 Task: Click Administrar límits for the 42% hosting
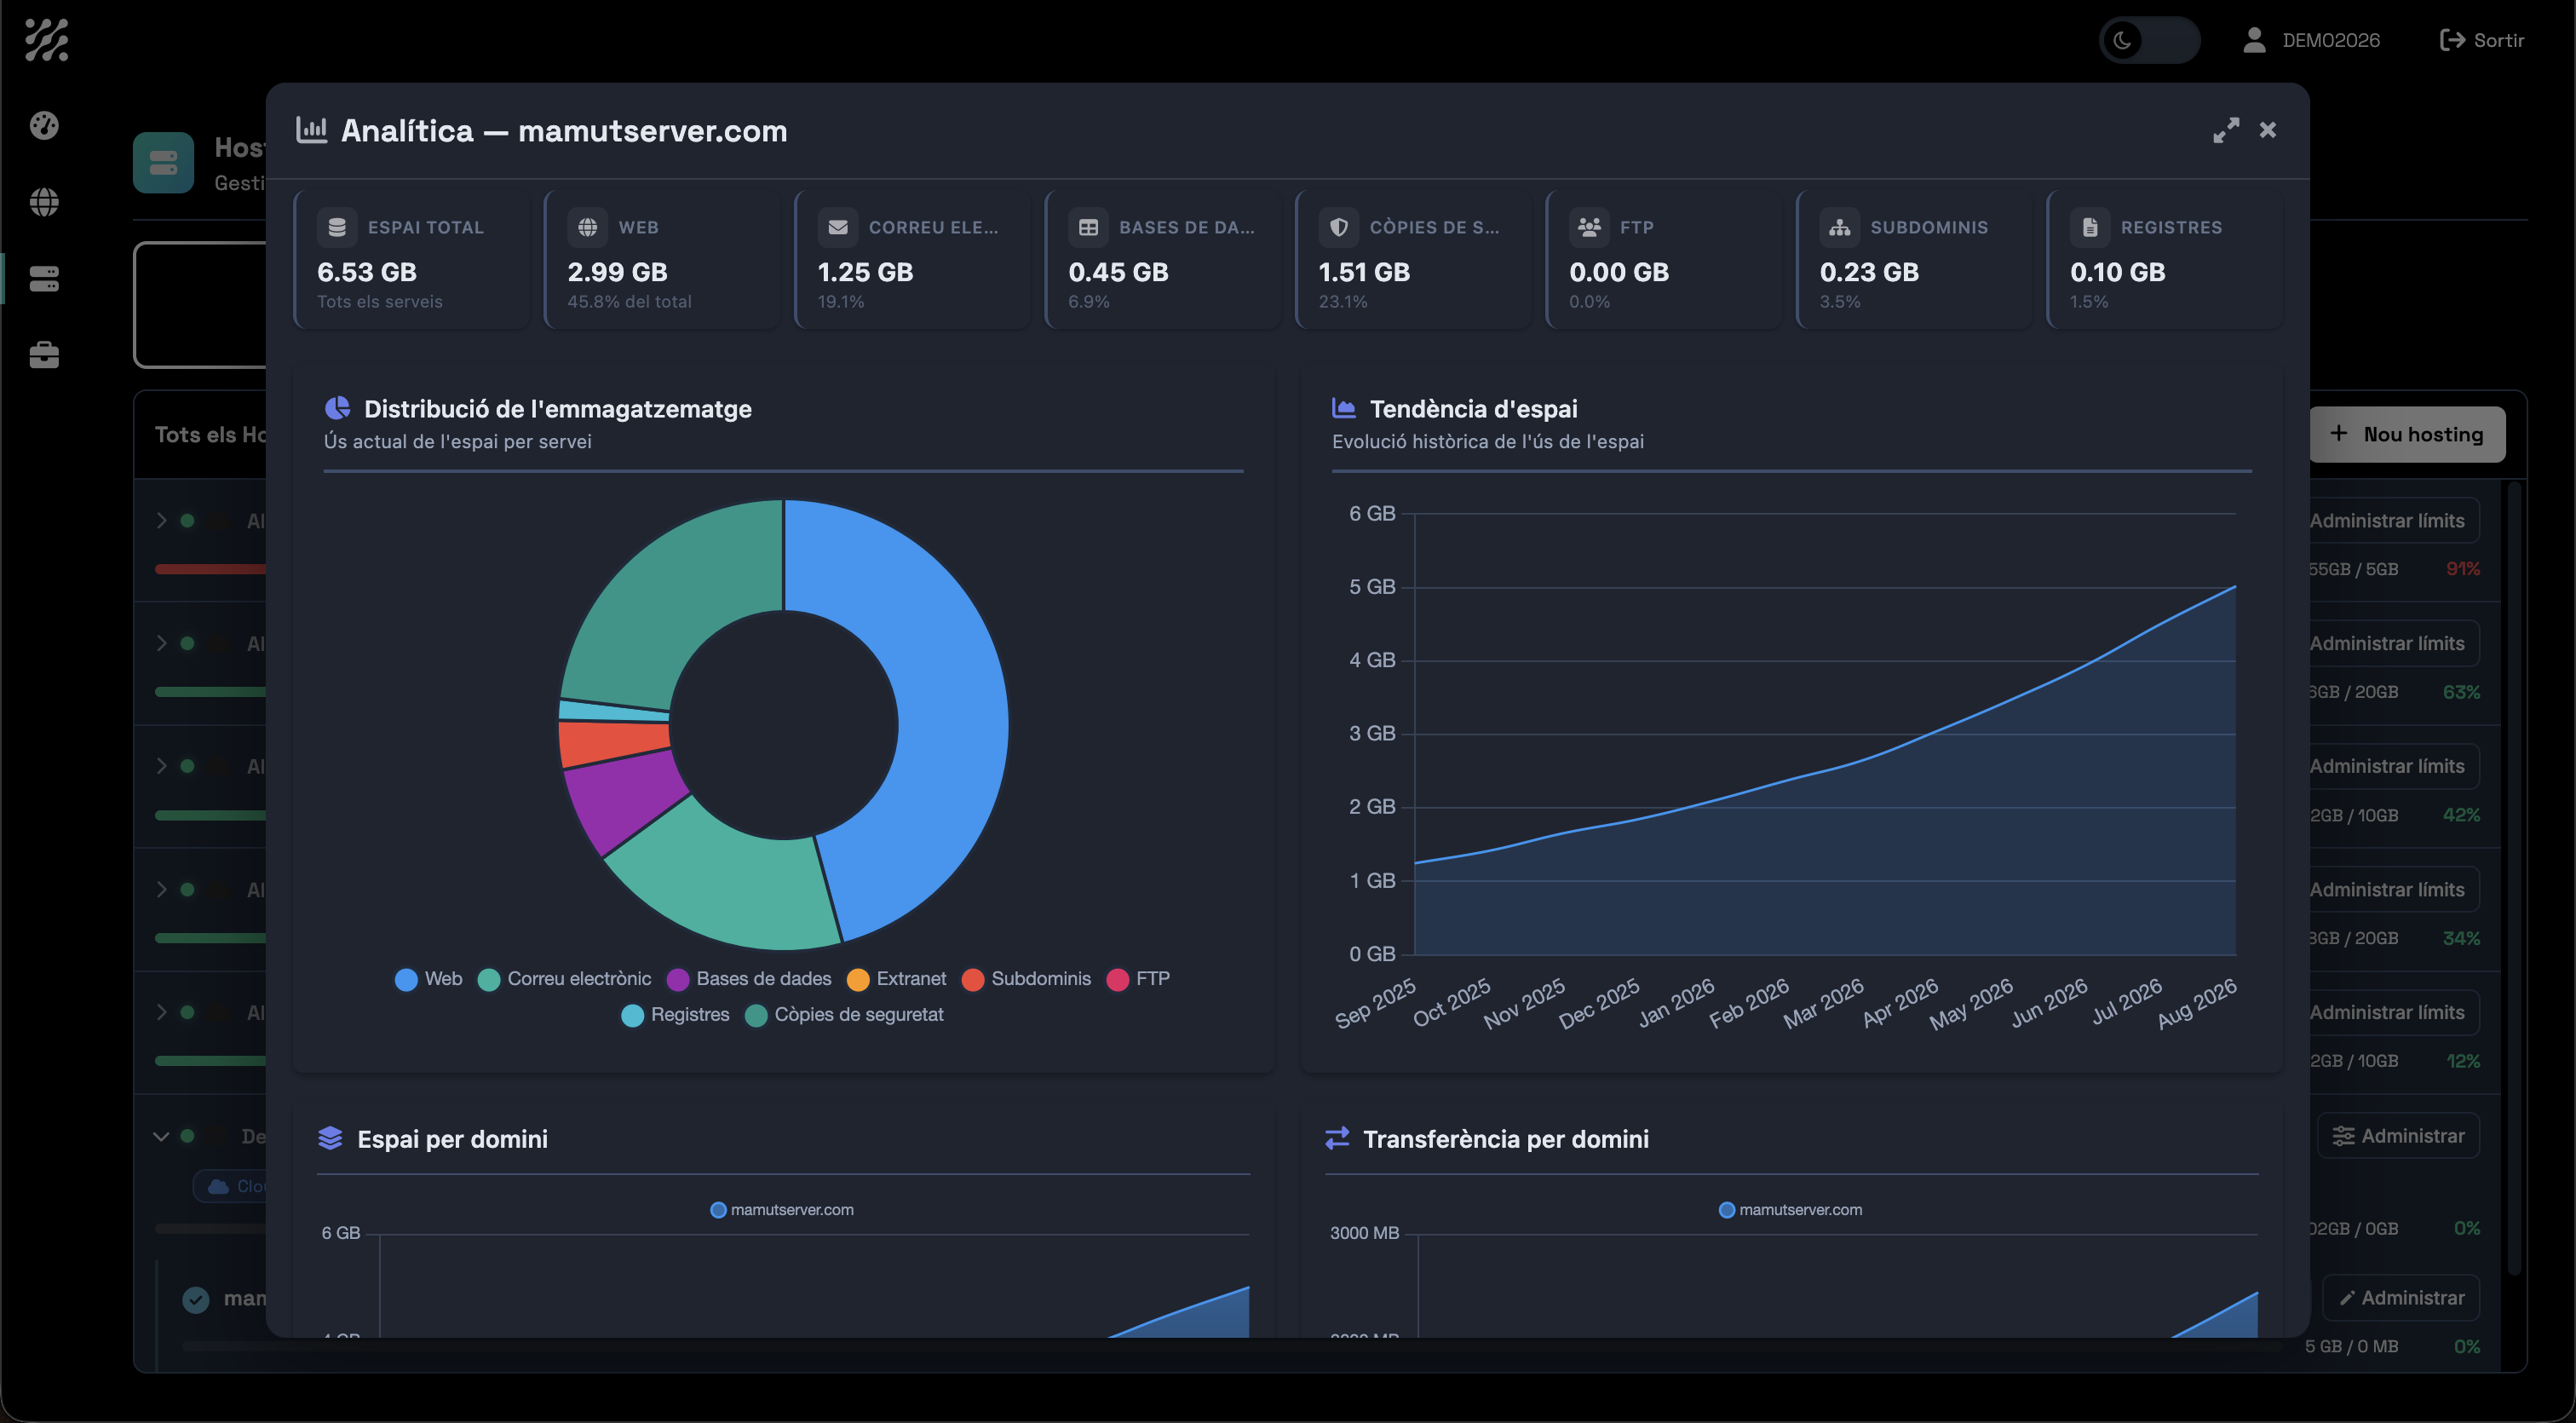2394,766
